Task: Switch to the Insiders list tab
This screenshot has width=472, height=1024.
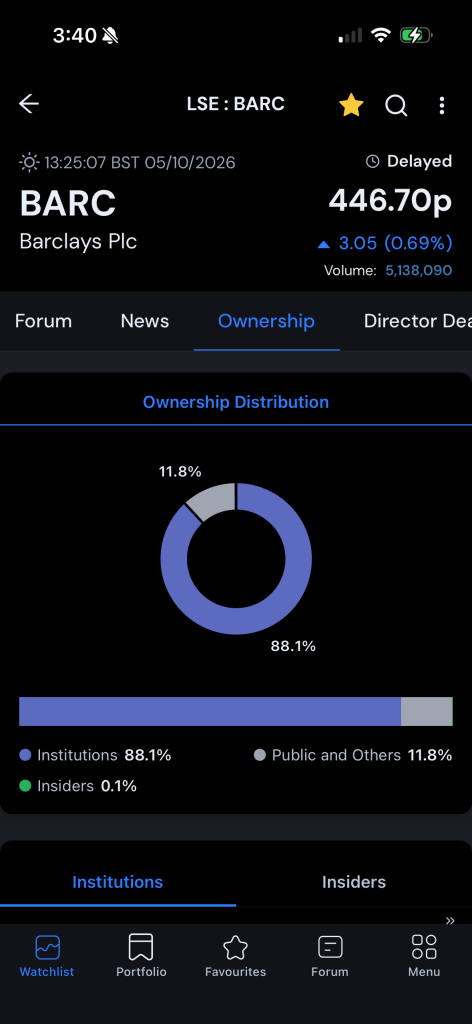Action: point(354,882)
